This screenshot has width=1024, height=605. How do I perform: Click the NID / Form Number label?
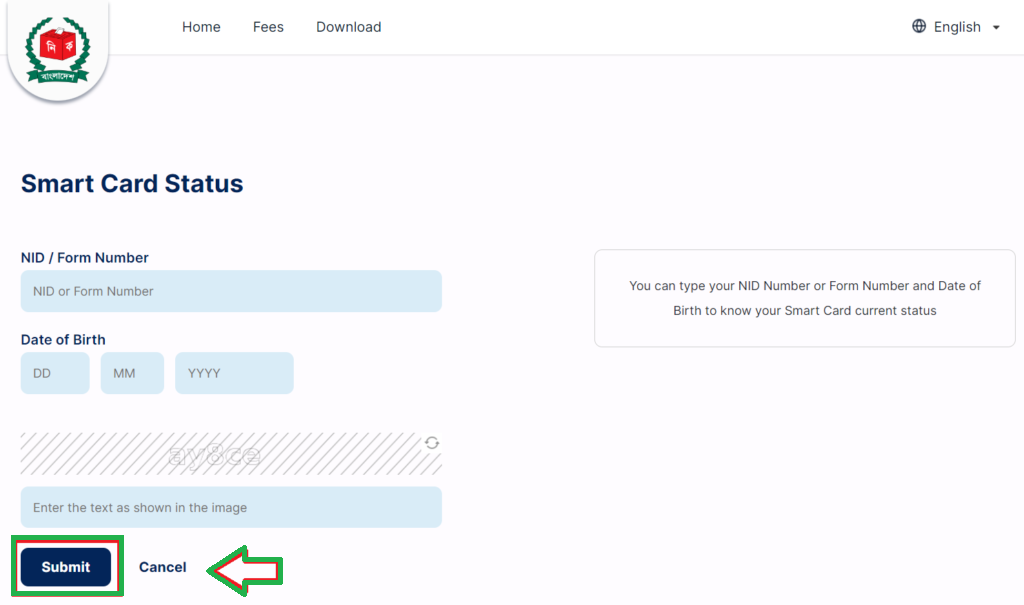pos(85,257)
